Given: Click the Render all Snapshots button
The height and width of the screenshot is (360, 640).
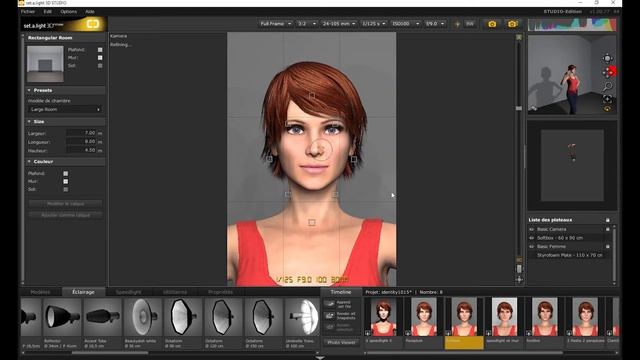Looking at the screenshot, I should pos(340,316).
